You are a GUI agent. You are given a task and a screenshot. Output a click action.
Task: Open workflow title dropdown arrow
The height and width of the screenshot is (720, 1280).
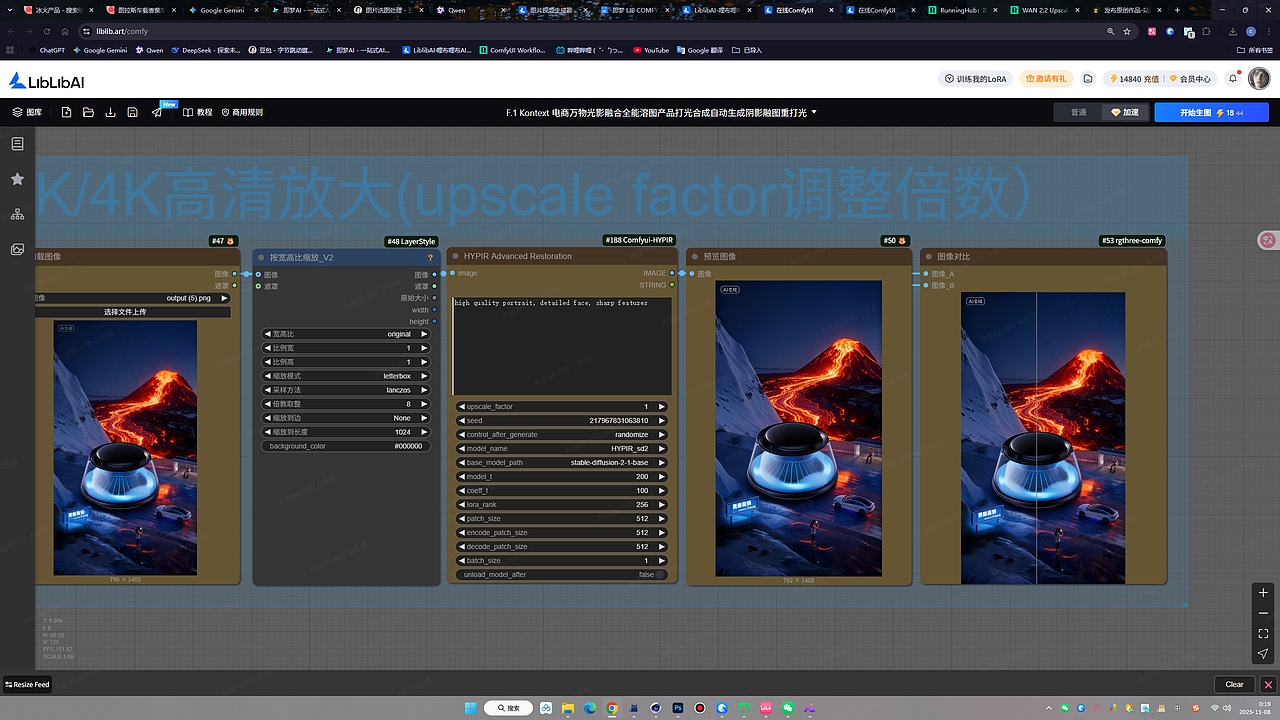click(814, 112)
